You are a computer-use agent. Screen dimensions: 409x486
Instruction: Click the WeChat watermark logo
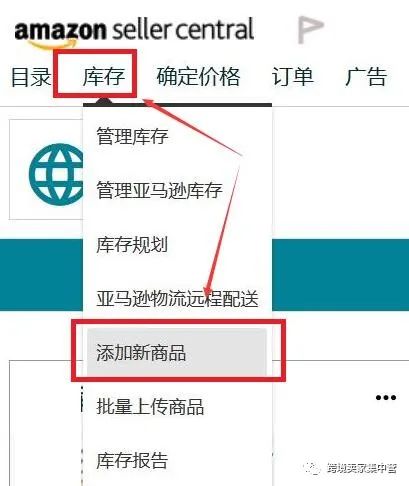313,468
